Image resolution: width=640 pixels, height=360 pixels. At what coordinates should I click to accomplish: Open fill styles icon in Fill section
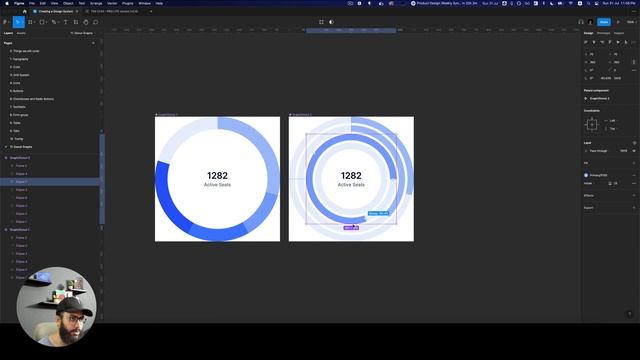(x=634, y=163)
